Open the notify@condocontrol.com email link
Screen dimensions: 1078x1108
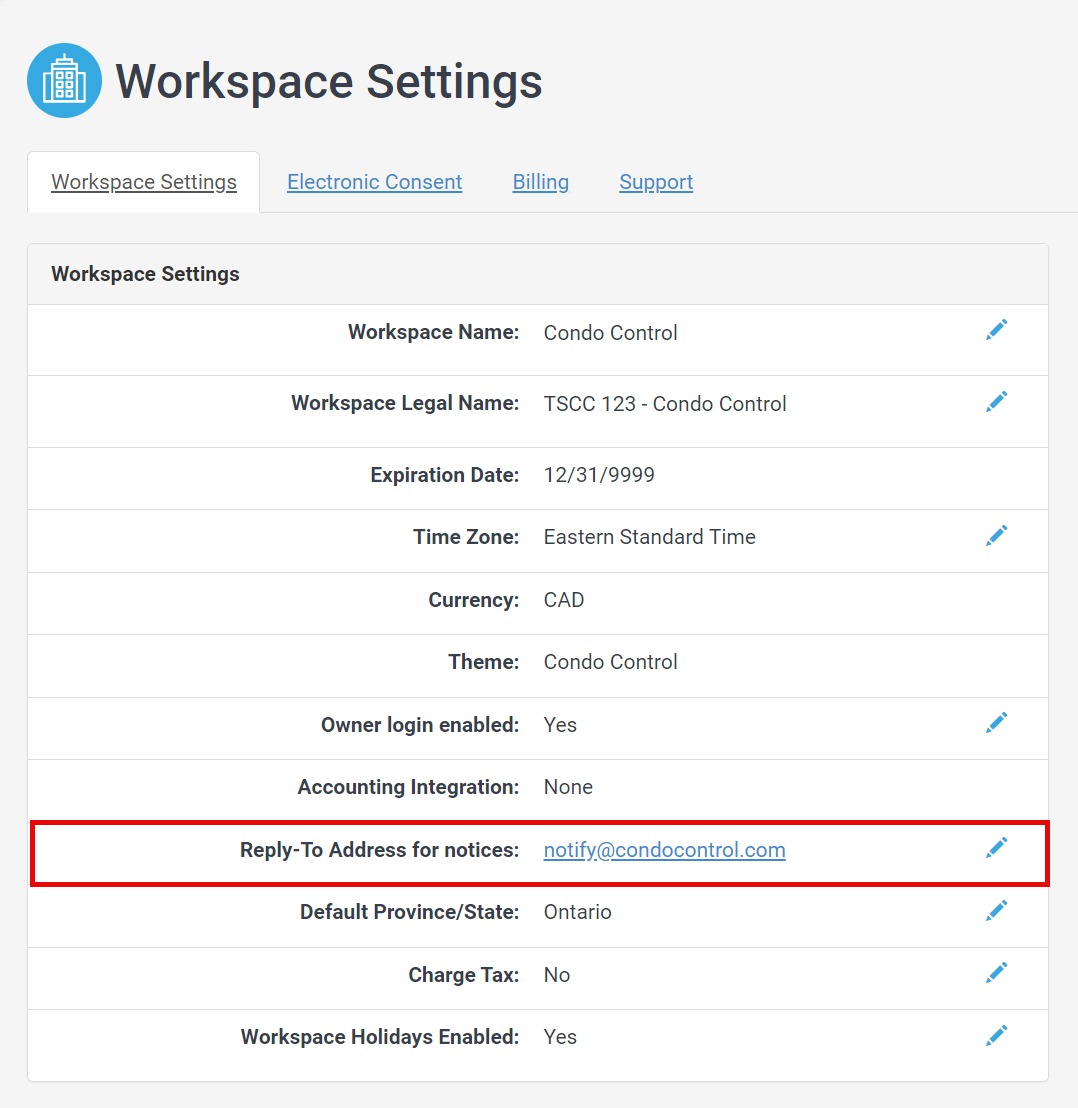tap(664, 850)
